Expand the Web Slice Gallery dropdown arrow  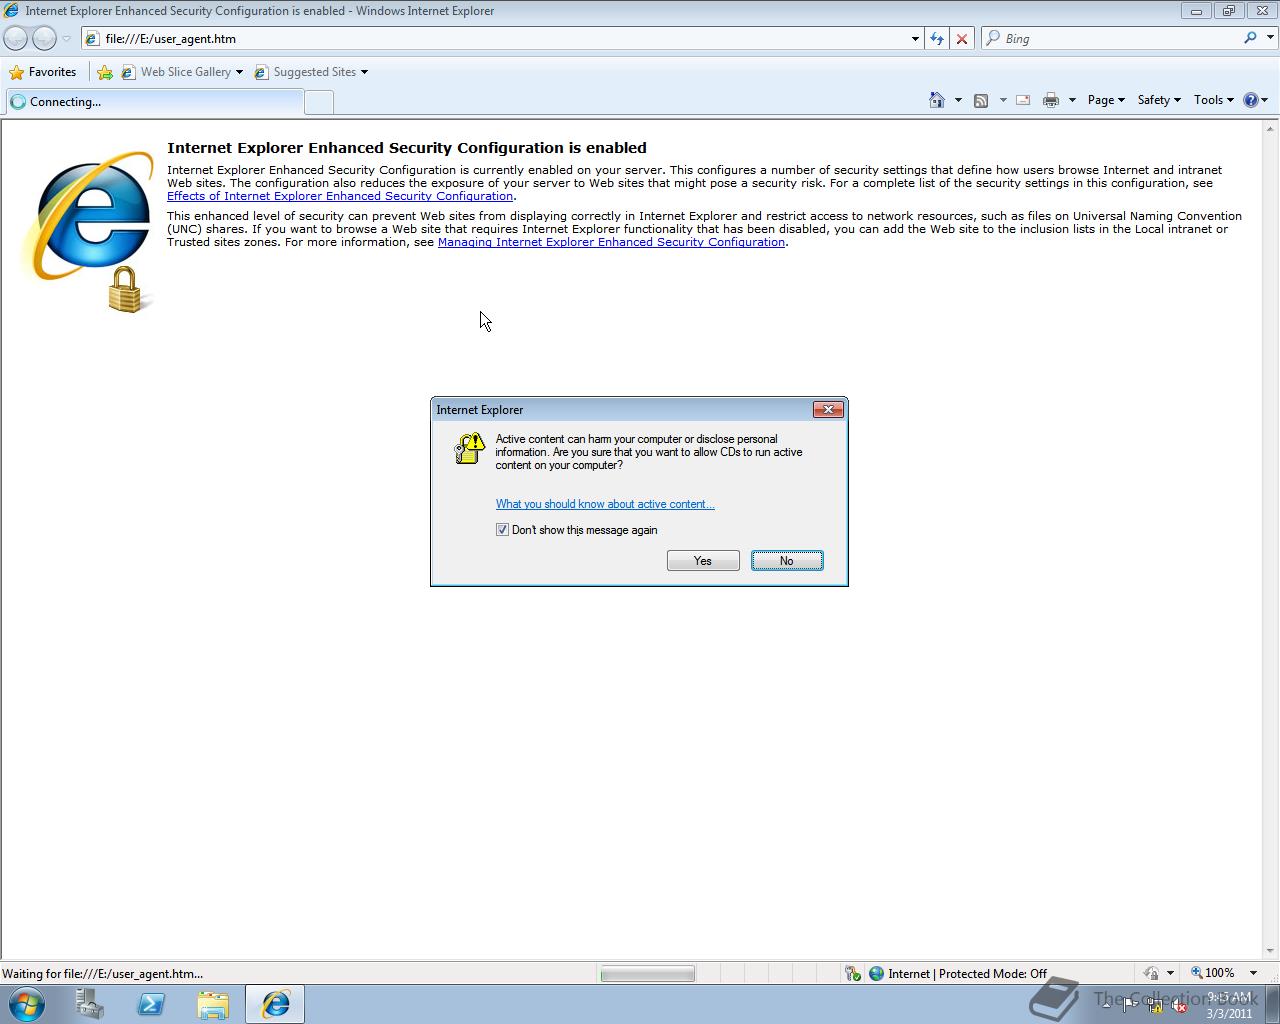[239, 72]
